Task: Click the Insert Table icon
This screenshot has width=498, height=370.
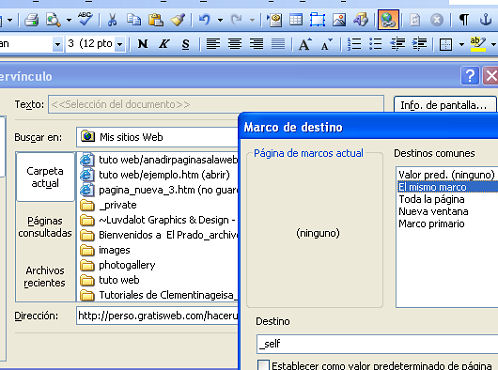Action: [x=296, y=20]
